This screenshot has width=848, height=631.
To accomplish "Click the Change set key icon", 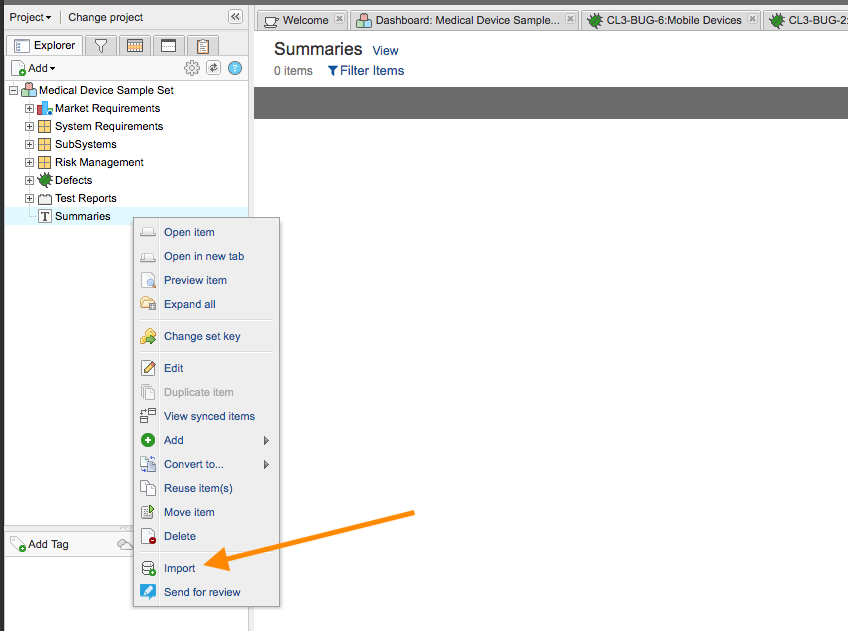I will click(x=148, y=336).
